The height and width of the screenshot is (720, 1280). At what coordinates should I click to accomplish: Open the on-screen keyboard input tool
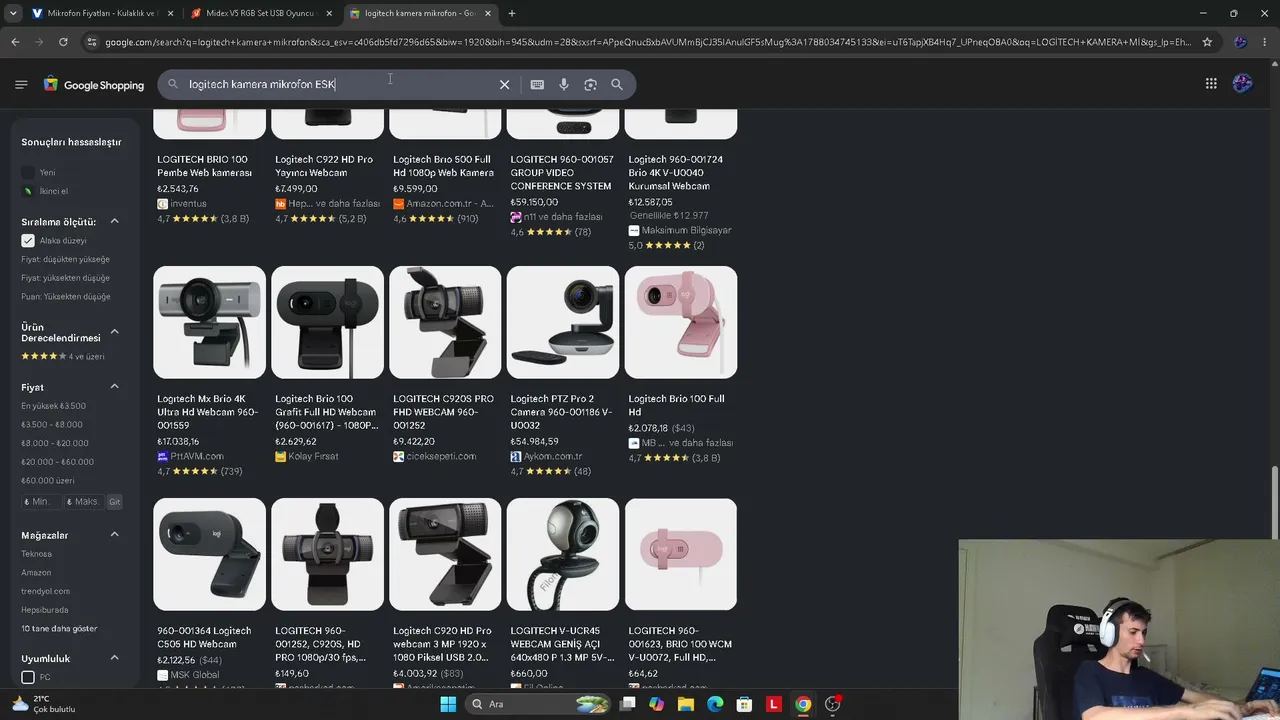pyautogui.click(x=537, y=85)
